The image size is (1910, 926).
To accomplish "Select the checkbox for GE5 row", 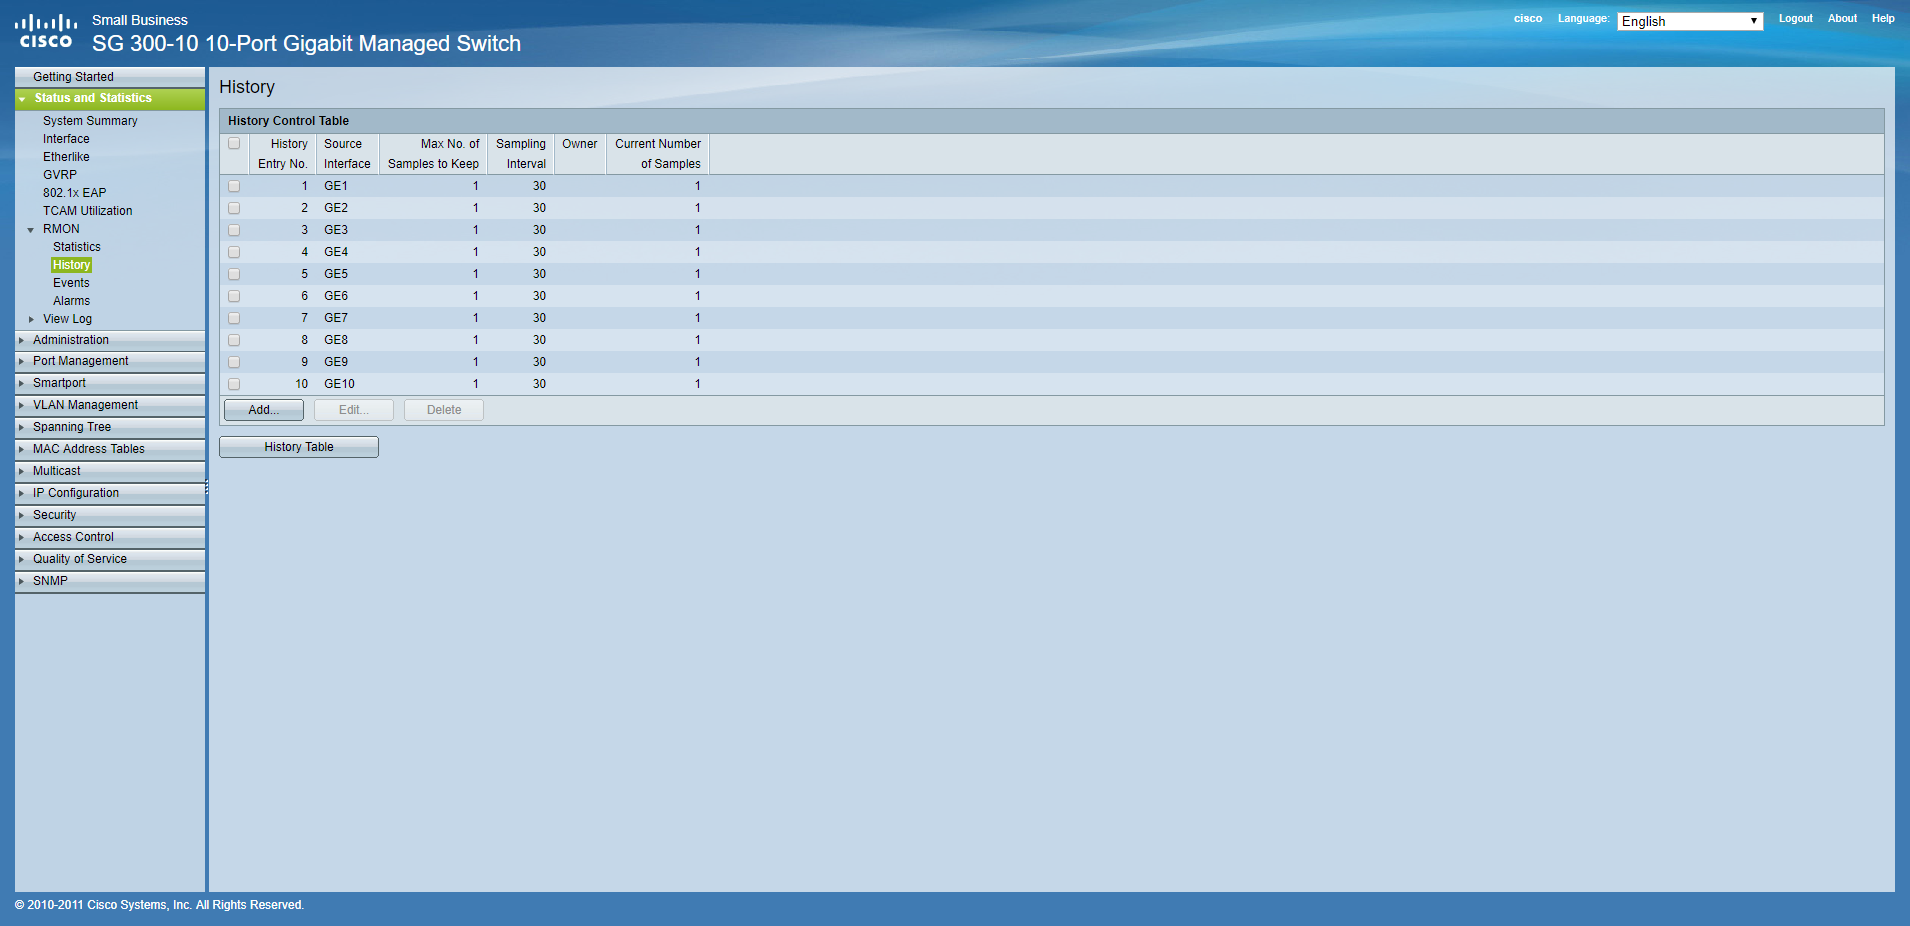I will [234, 275].
